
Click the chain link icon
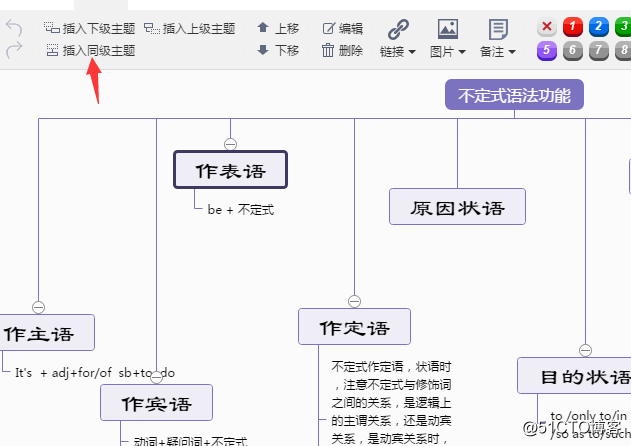(x=398, y=29)
